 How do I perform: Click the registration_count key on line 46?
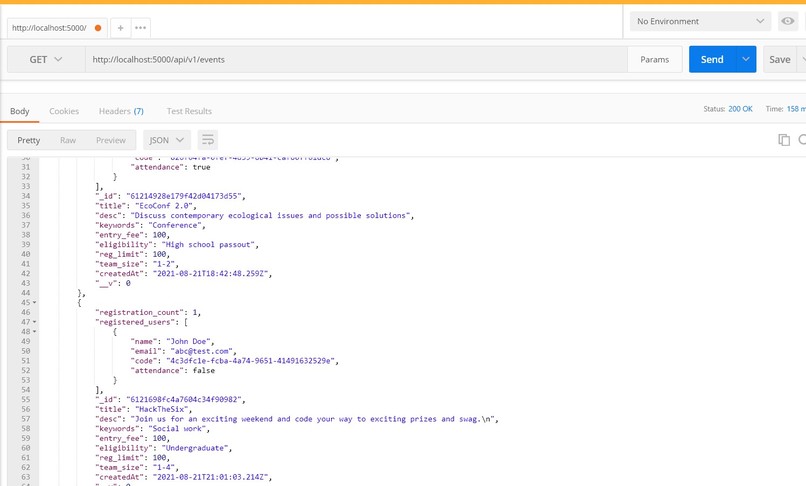click(x=139, y=312)
